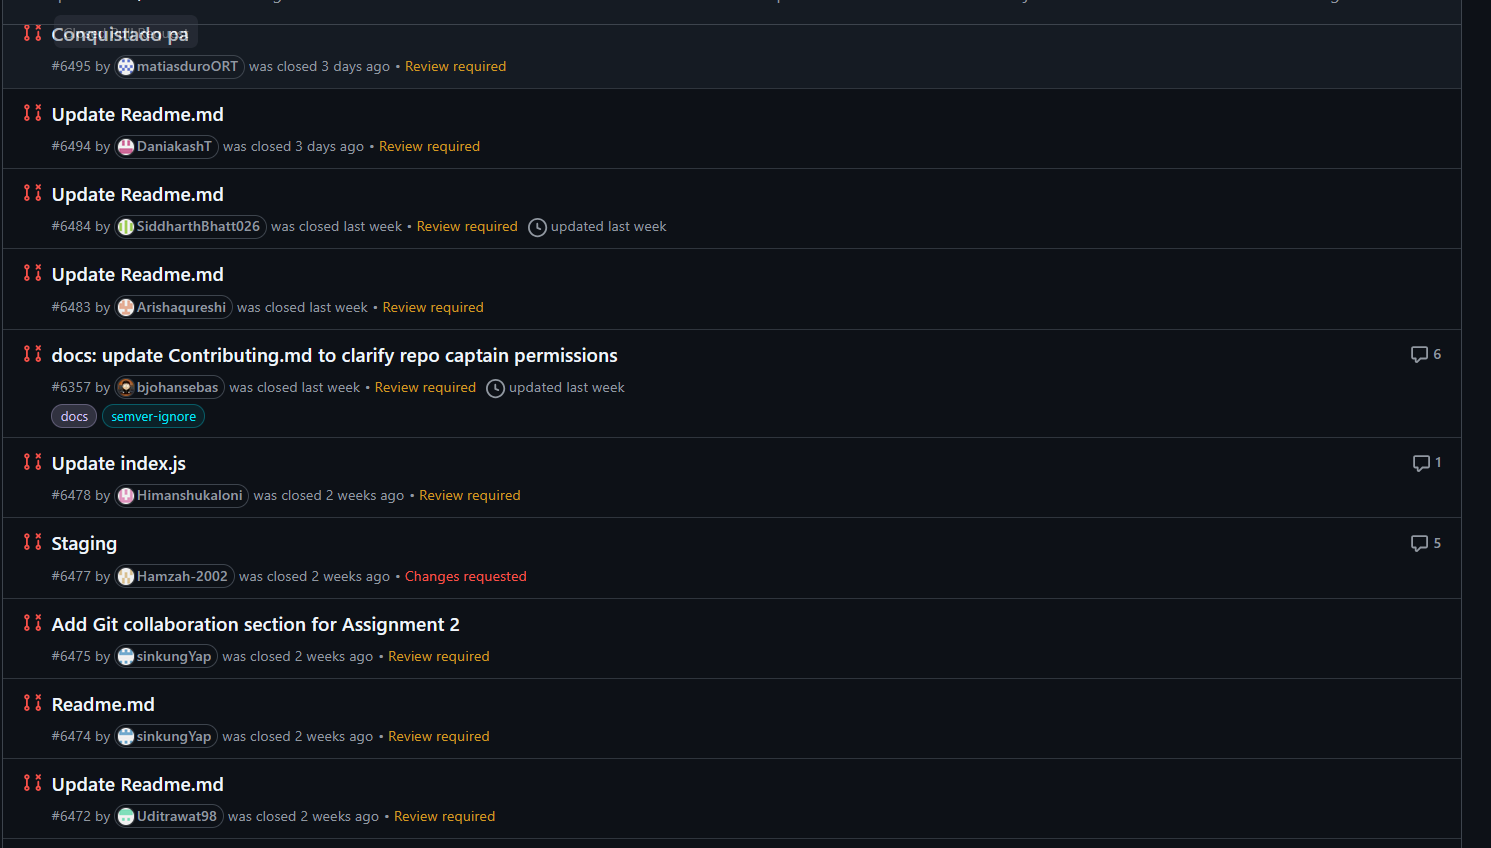Open comments icon on Staging pull request
Screen dimensions: 1491x848
click(x=1419, y=543)
